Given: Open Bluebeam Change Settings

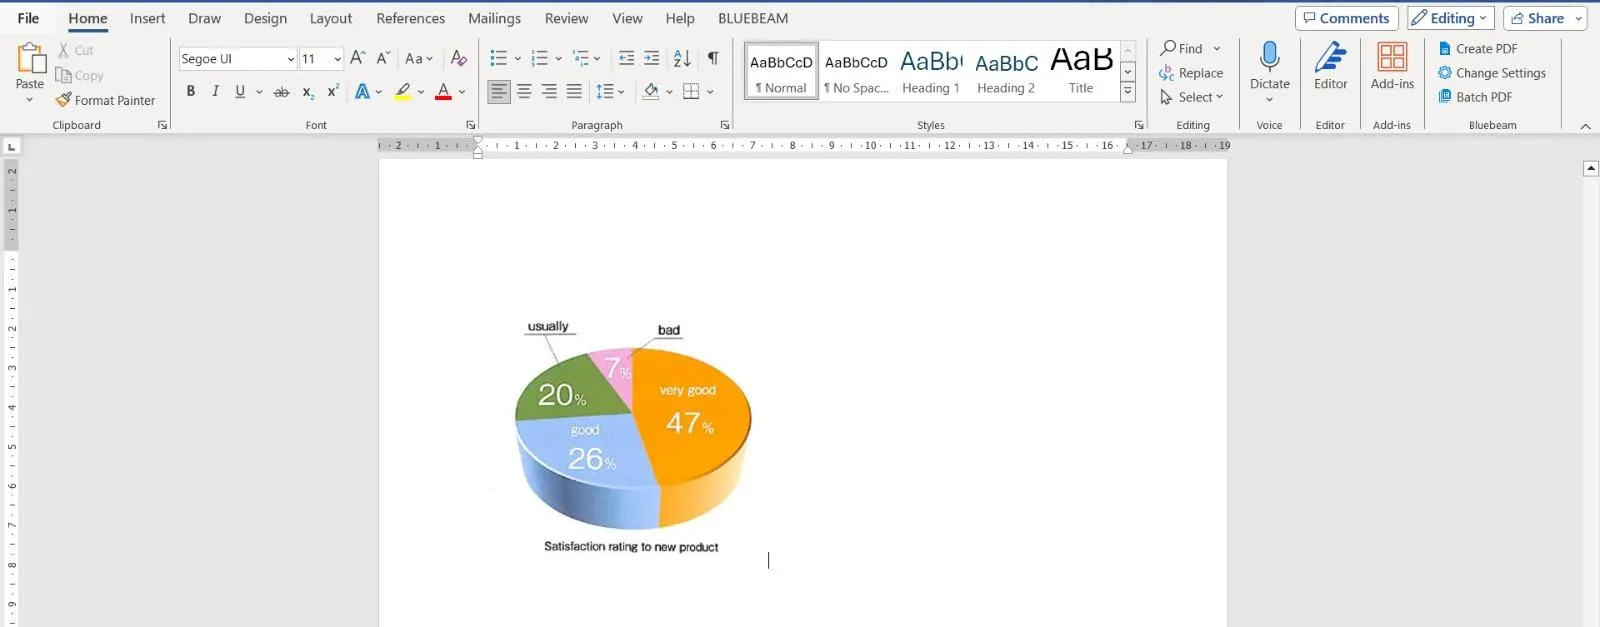Looking at the screenshot, I should [x=1492, y=73].
